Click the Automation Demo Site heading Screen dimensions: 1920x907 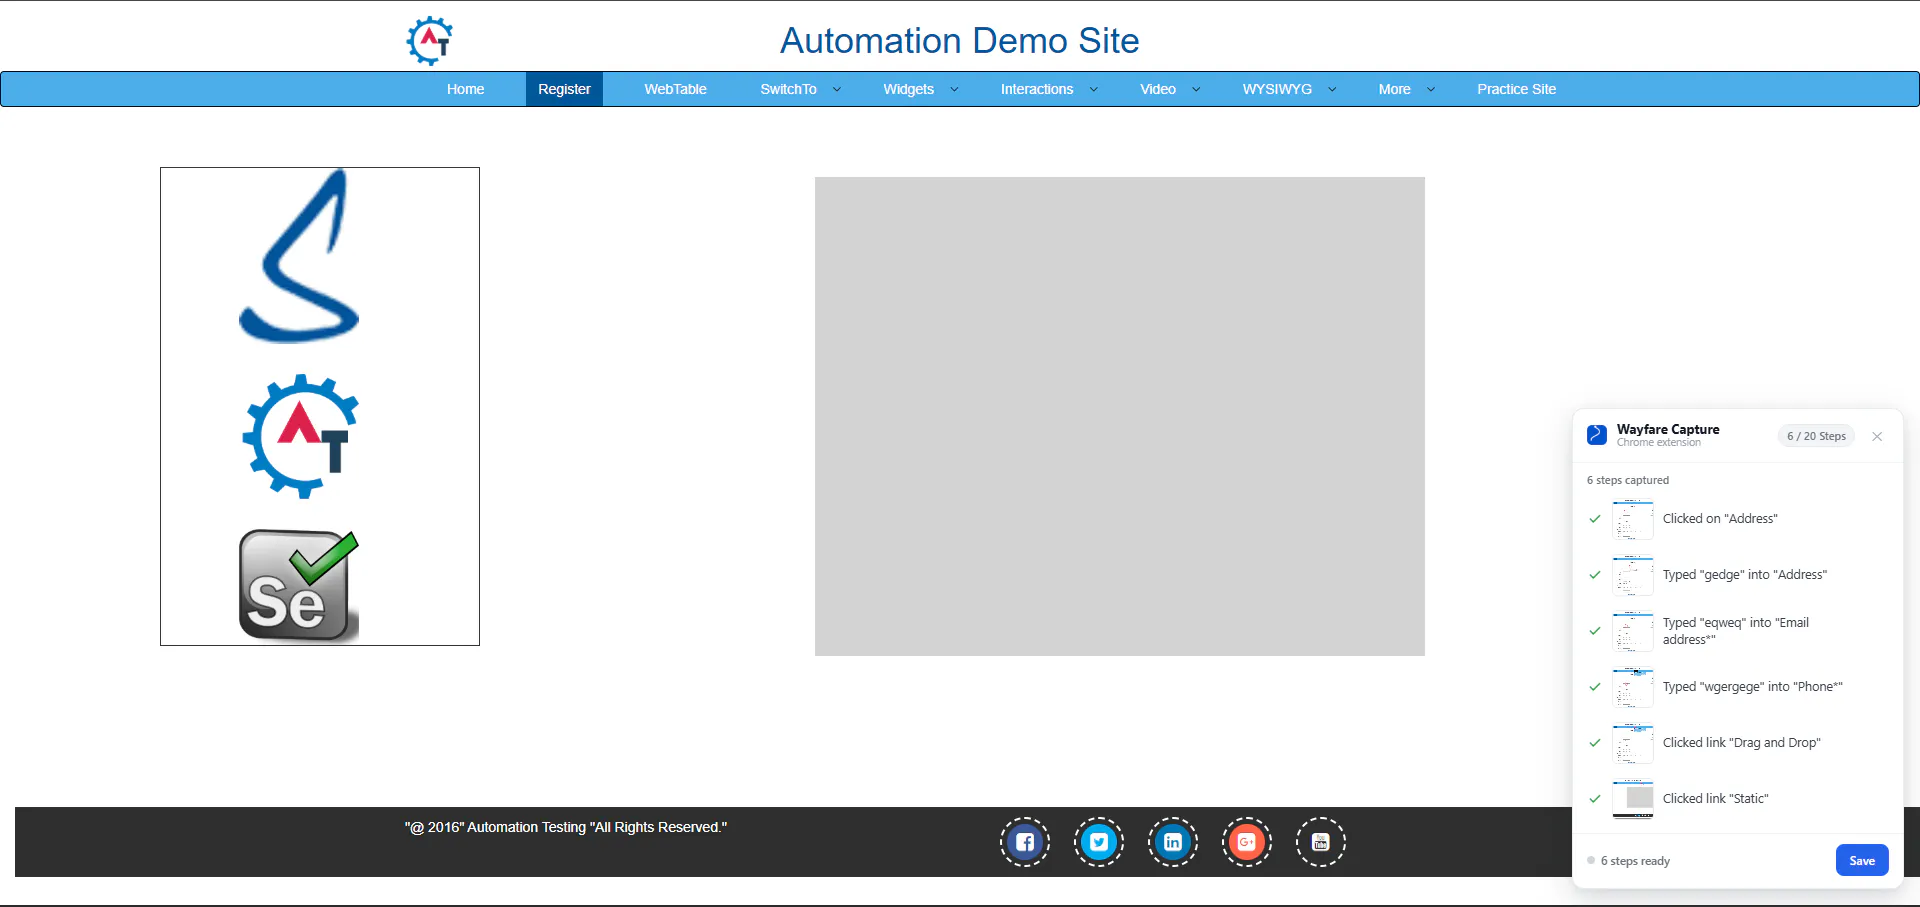959,41
